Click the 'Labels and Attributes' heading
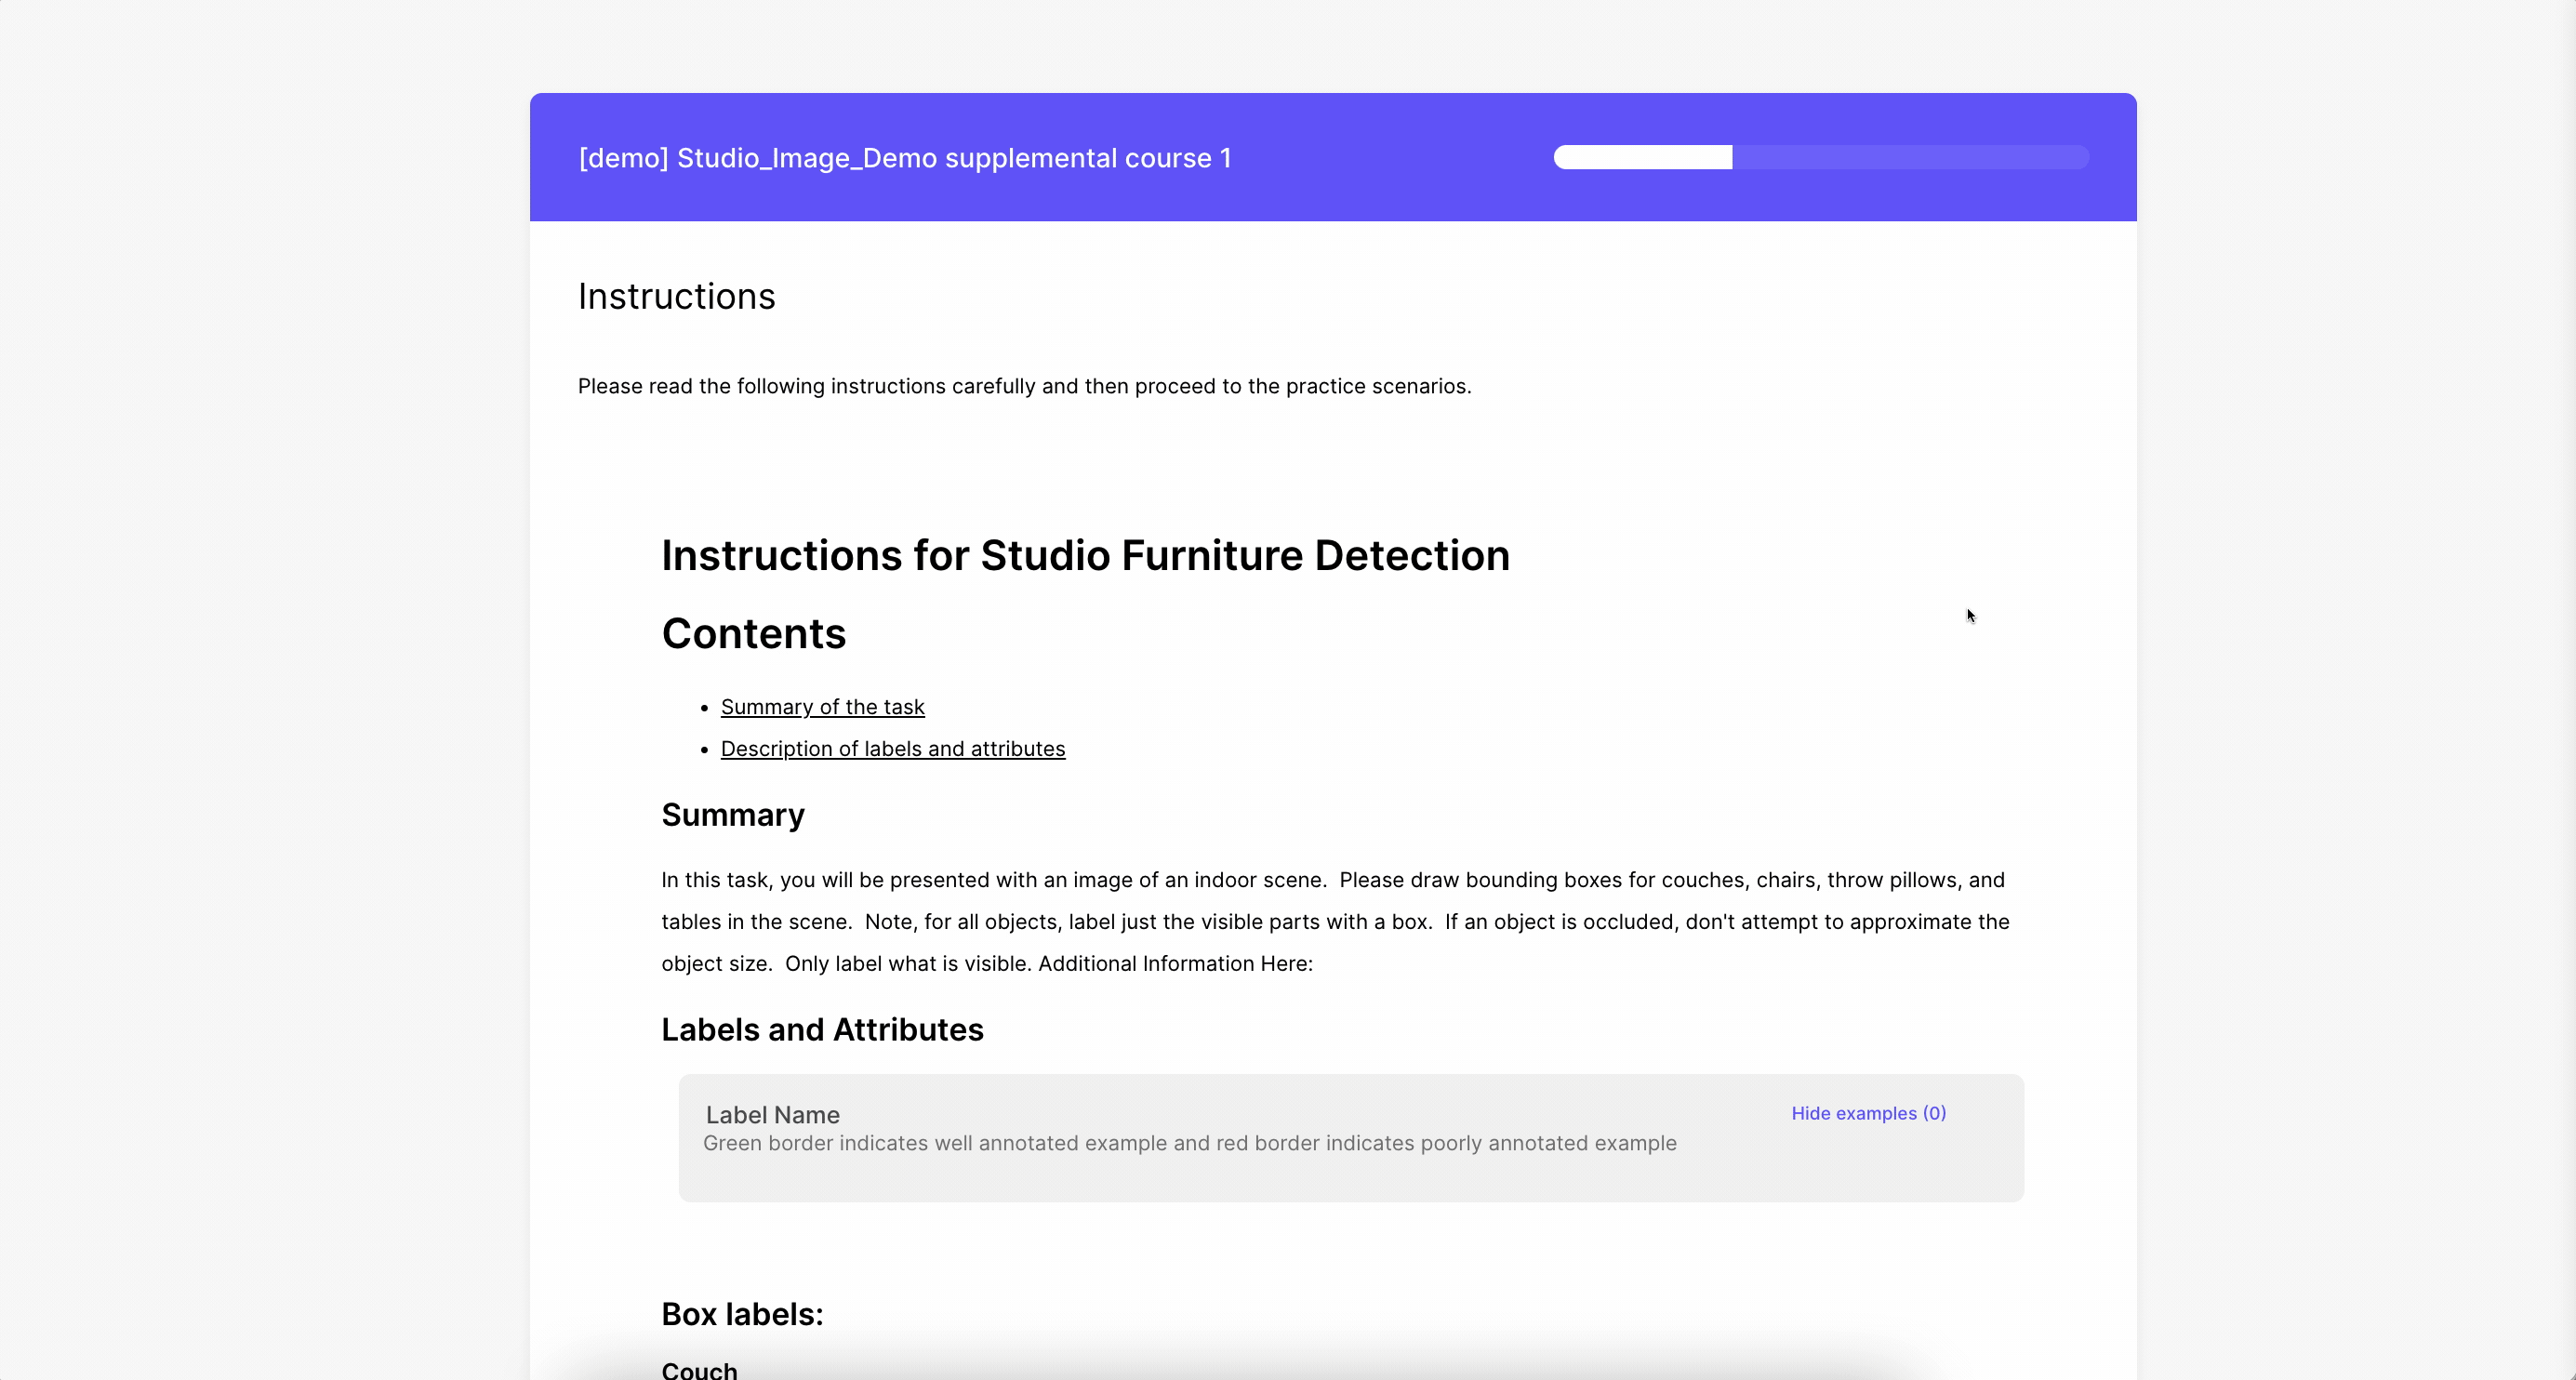 (x=822, y=1030)
